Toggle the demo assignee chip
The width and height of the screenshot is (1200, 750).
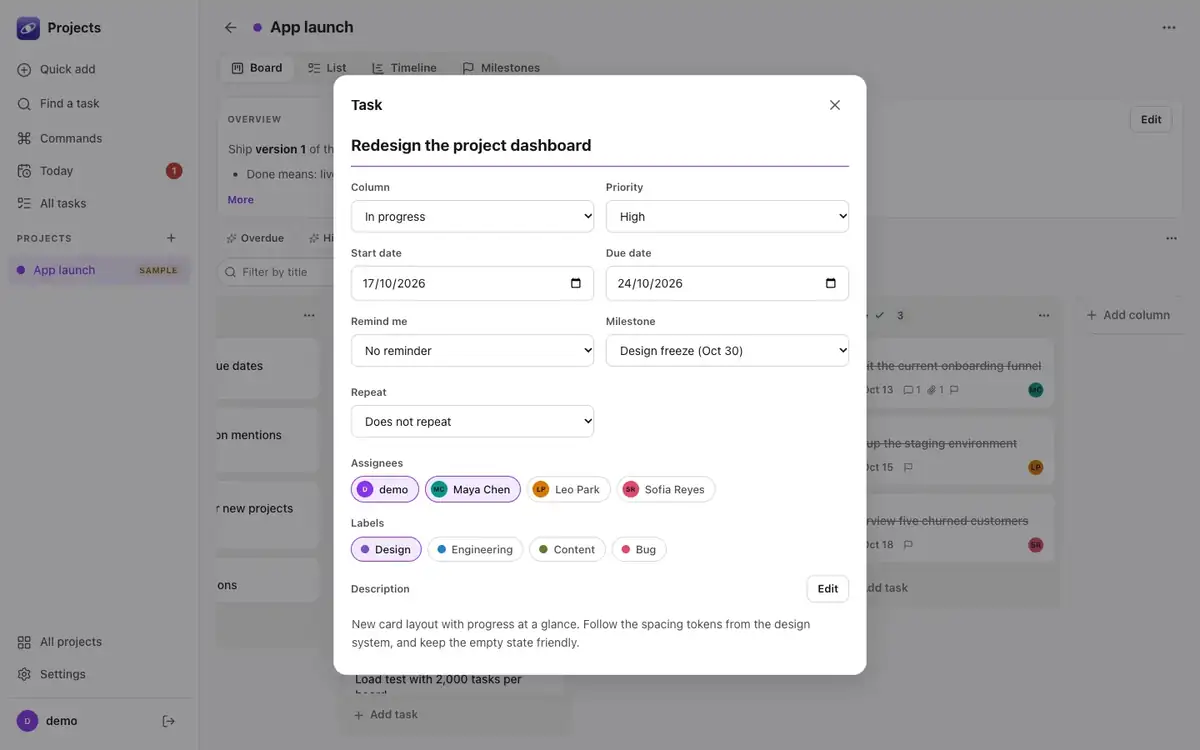(x=385, y=489)
